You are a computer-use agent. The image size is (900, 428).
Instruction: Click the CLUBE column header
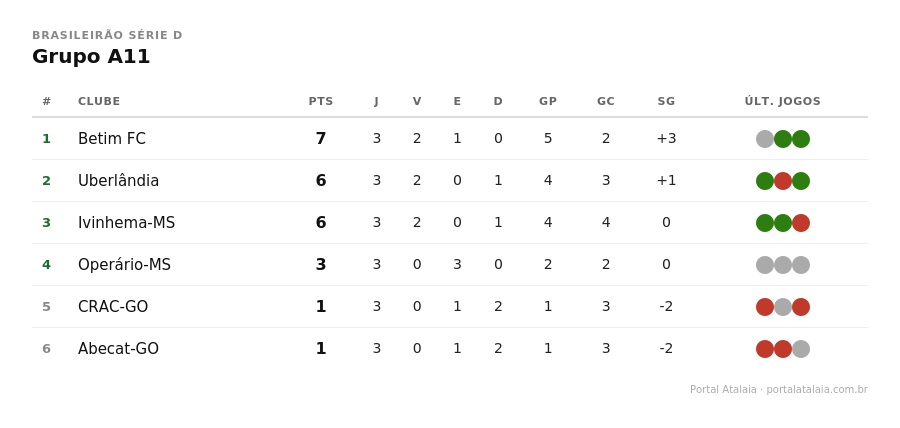coord(99,102)
